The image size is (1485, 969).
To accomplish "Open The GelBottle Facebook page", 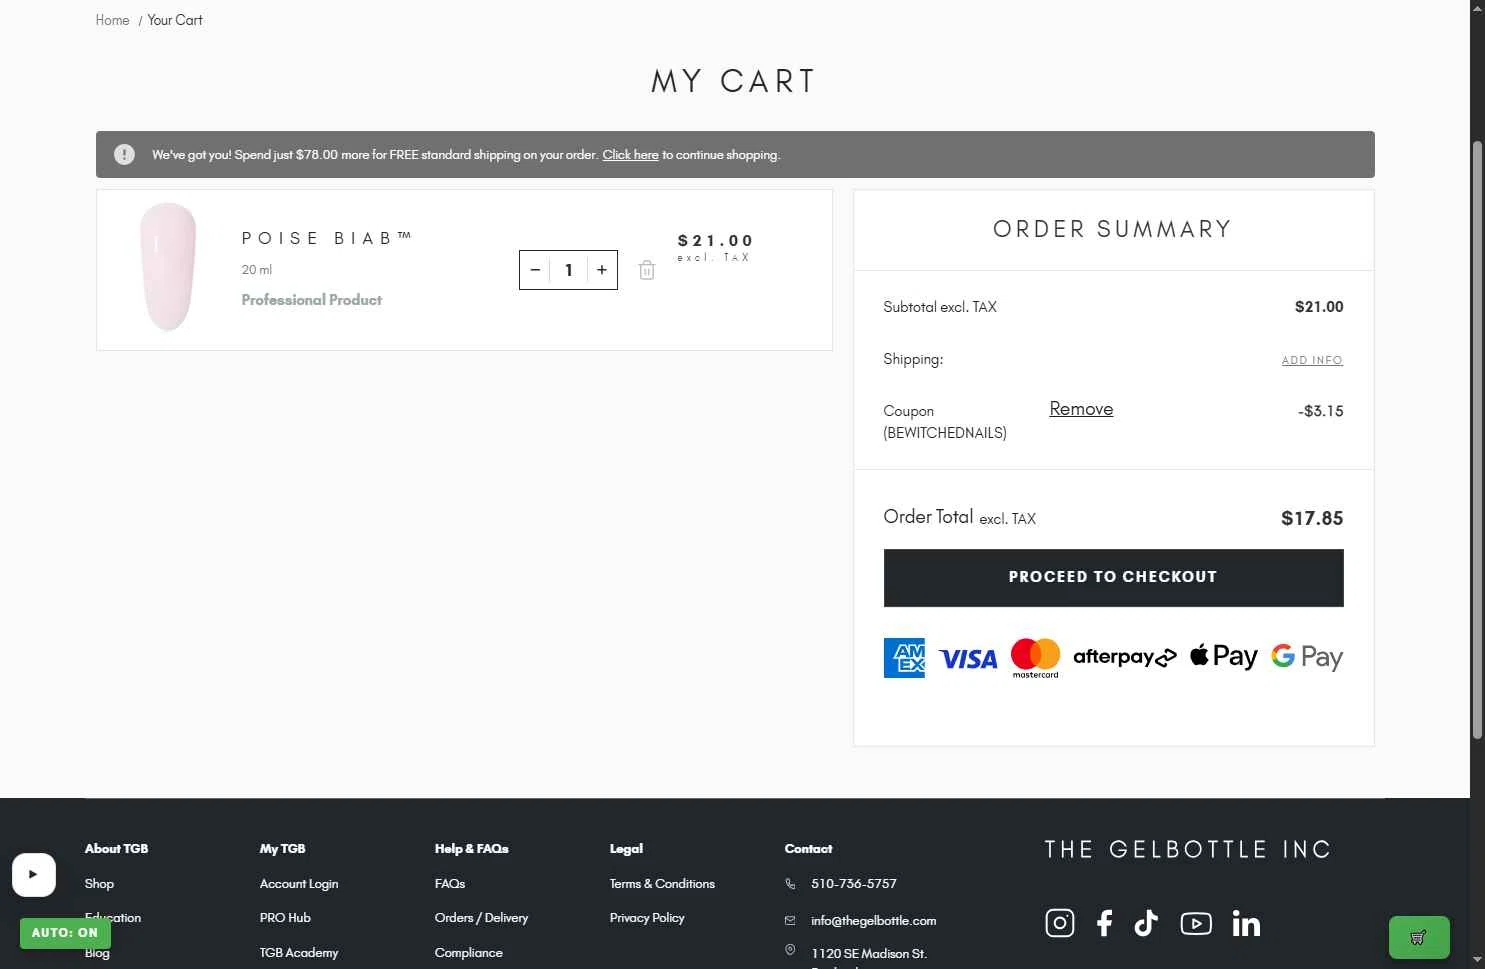I will [x=1104, y=923].
